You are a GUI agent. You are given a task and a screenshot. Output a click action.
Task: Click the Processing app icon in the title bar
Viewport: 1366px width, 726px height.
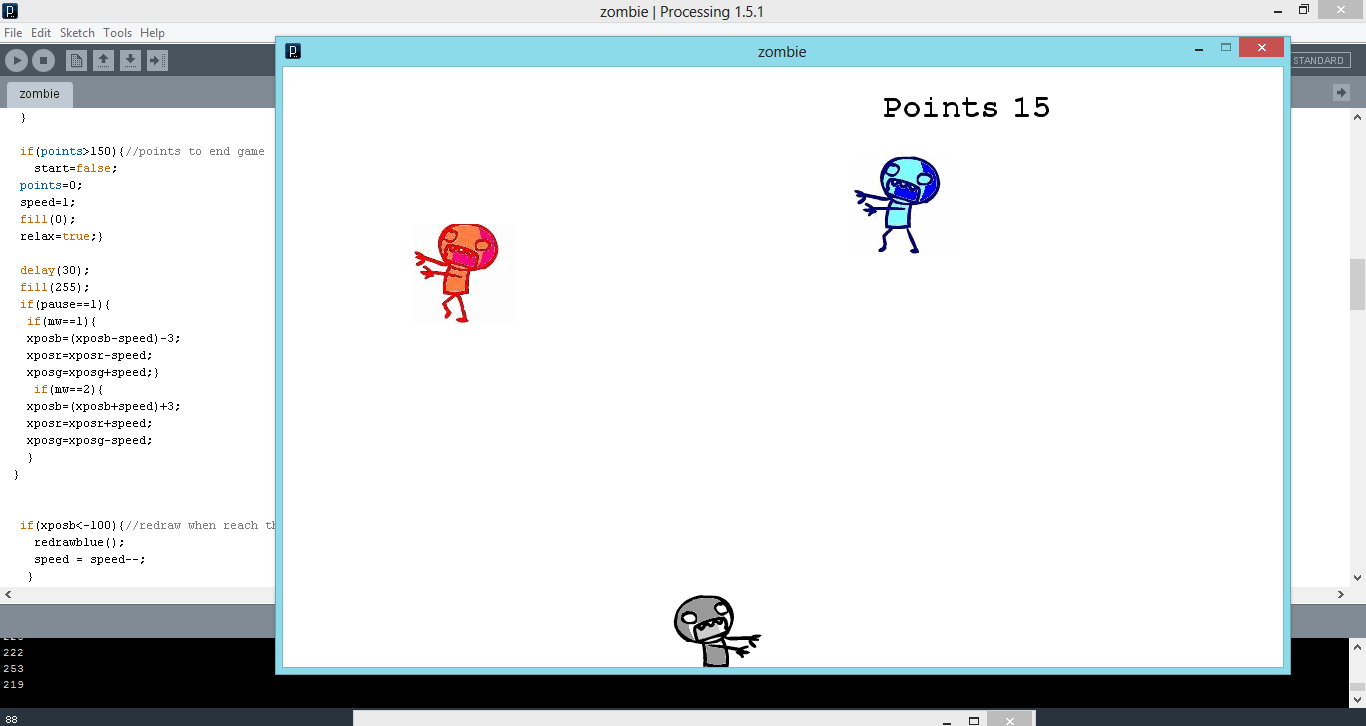[11, 11]
